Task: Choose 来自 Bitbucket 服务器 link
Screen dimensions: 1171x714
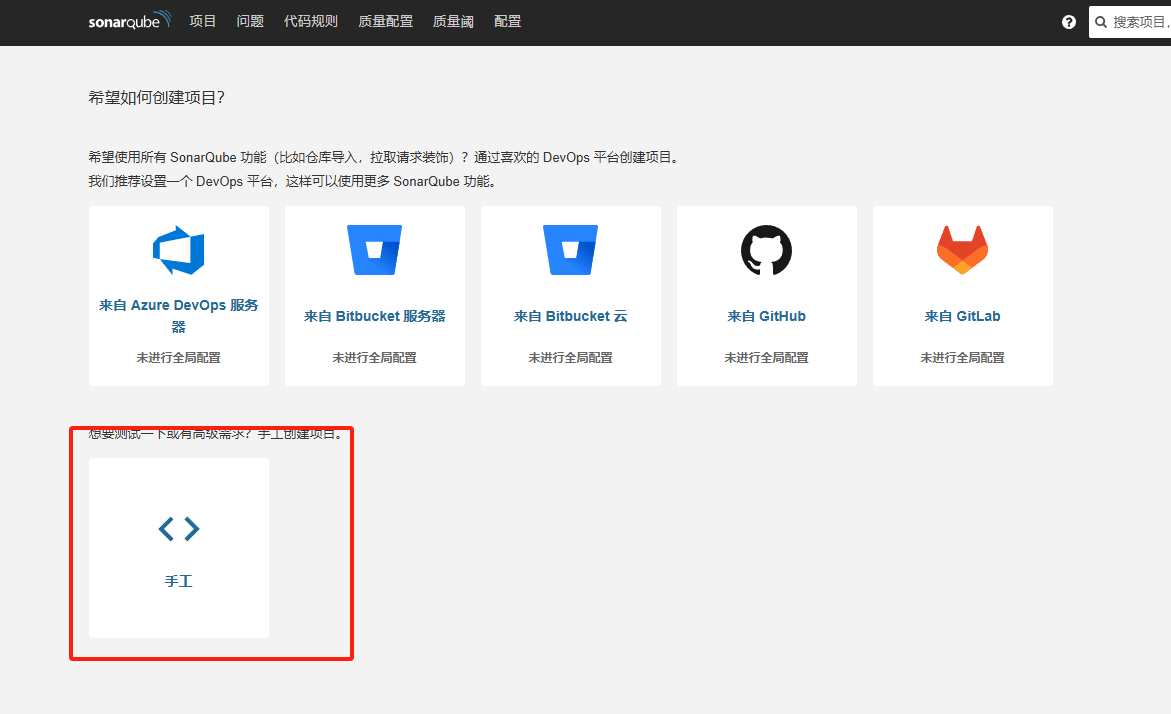Action: [374, 316]
